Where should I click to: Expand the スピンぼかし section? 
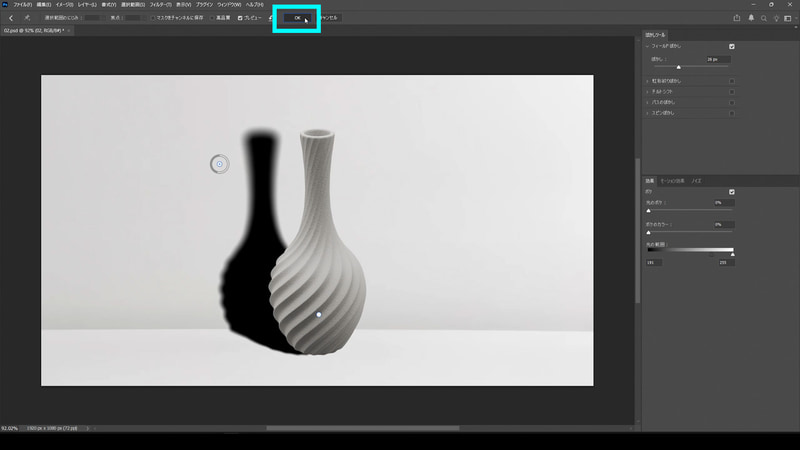click(647, 113)
